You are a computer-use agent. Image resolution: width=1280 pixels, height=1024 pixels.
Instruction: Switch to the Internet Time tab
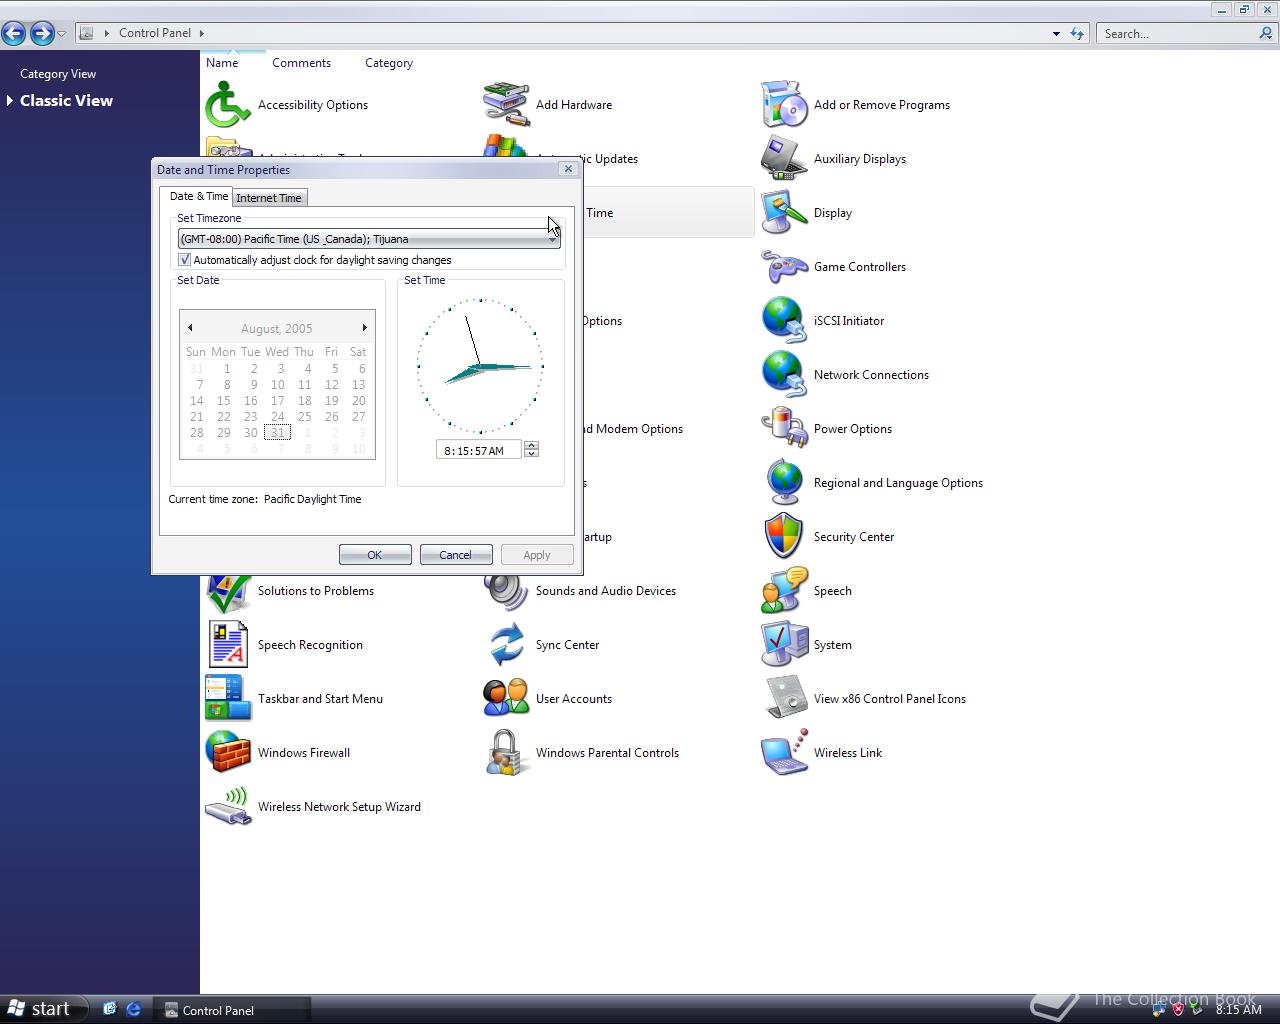[x=269, y=198]
